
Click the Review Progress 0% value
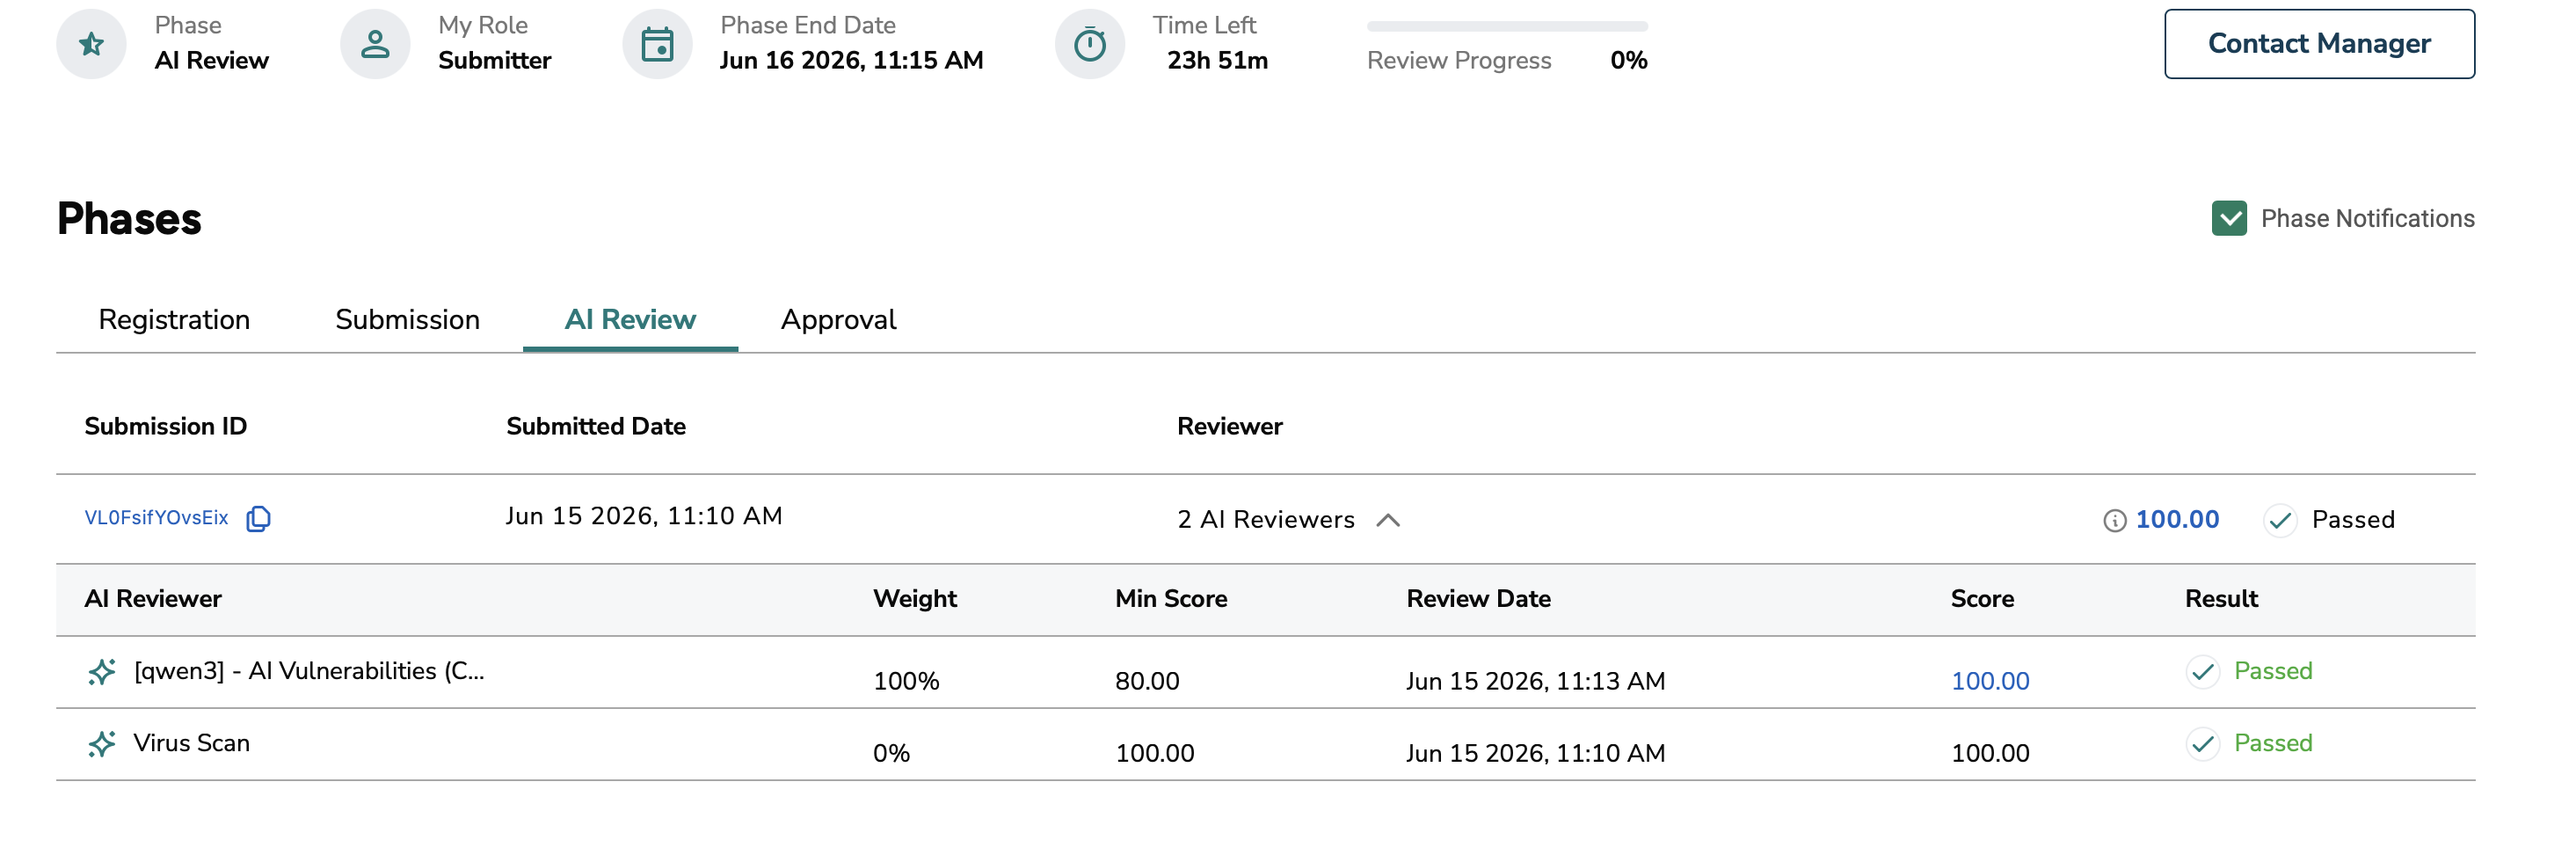pos(1629,61)
